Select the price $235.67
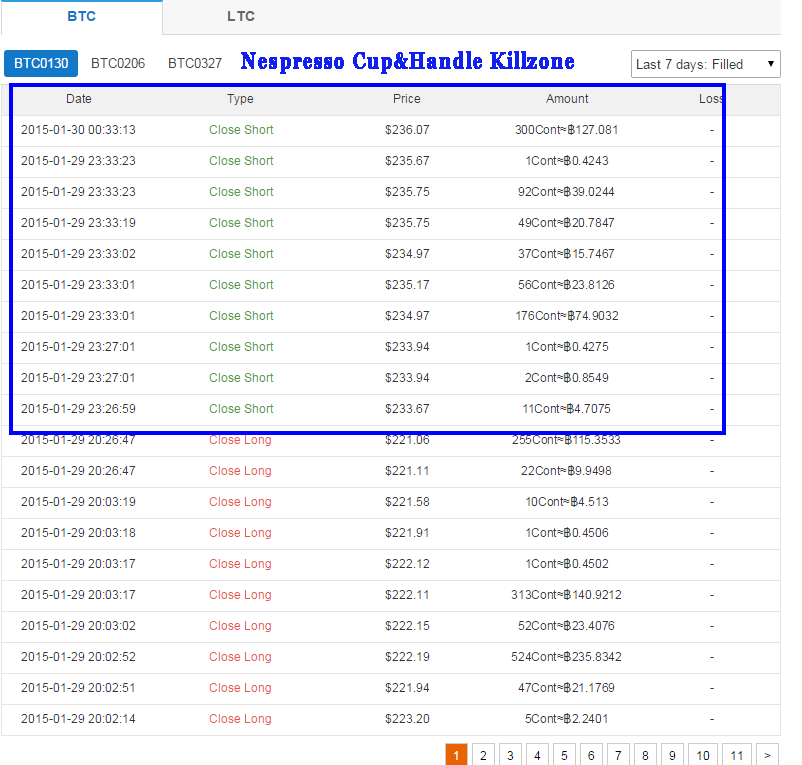The width and height of the screenshot is (802, 765). (x=407, y=161)
